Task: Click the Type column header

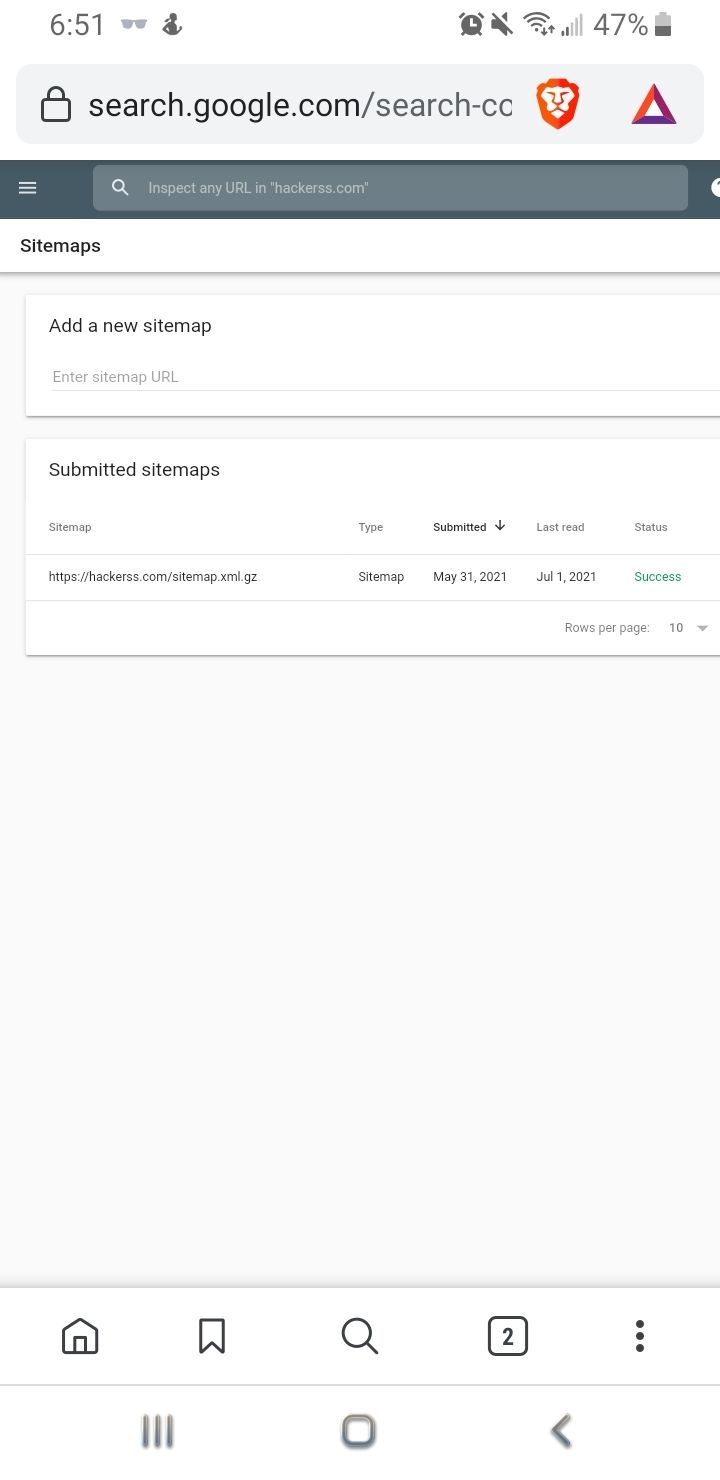Action: (x=370, y=527)
